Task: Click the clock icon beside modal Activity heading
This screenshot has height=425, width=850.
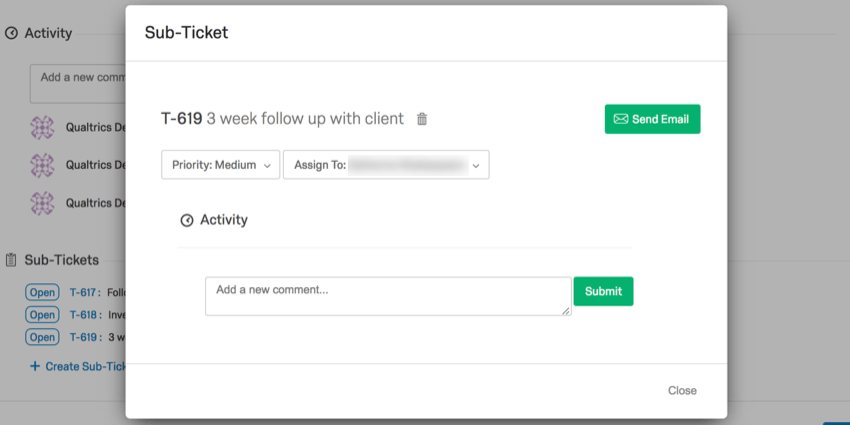Action: [x=186, y=220]
